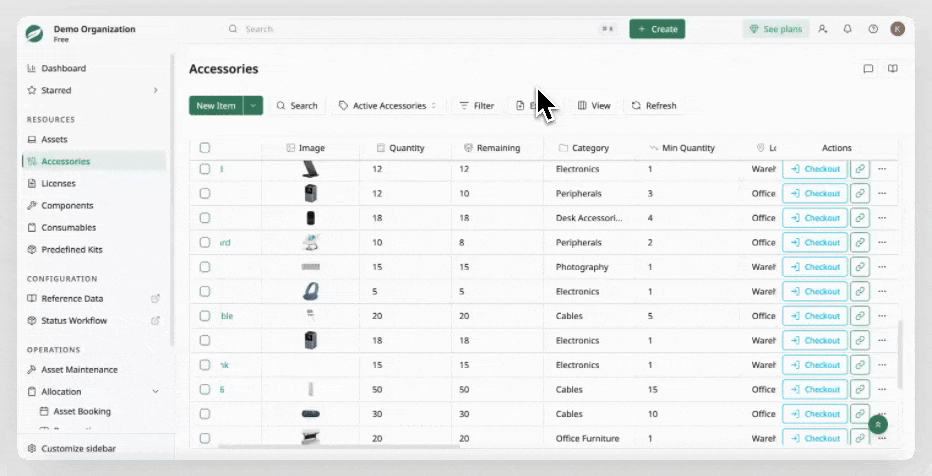Screen dimensions: 932x476
Task: Open the comments icon beside Accessories title
Action: 868,69
